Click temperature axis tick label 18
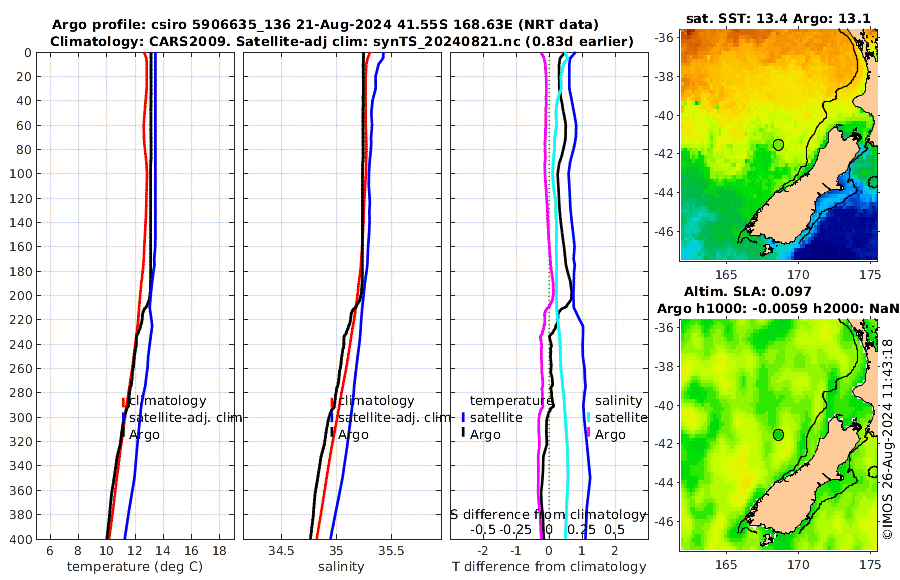Image resolution: width=900 pixels, height=580 pixels. point(220,551)
